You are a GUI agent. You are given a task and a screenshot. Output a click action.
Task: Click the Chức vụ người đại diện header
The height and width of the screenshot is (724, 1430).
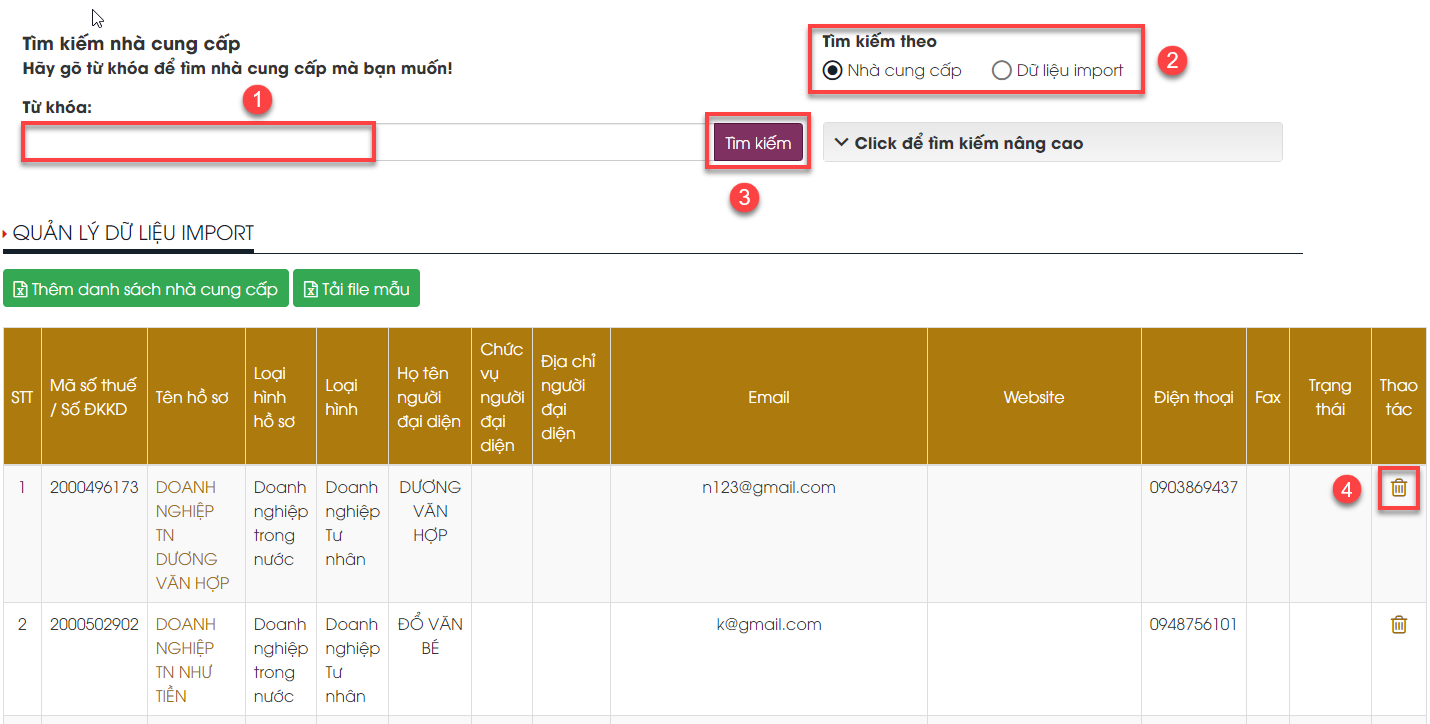[501, 397]
